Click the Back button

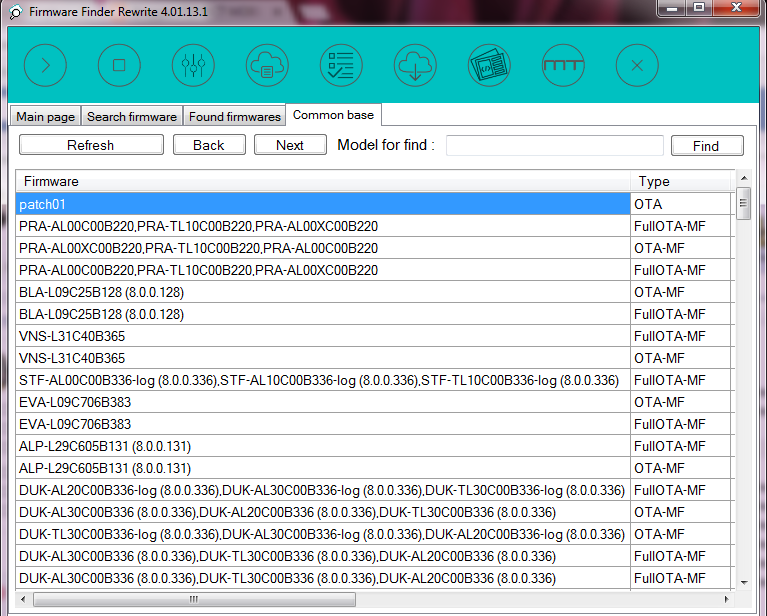[x=209, y=145]
